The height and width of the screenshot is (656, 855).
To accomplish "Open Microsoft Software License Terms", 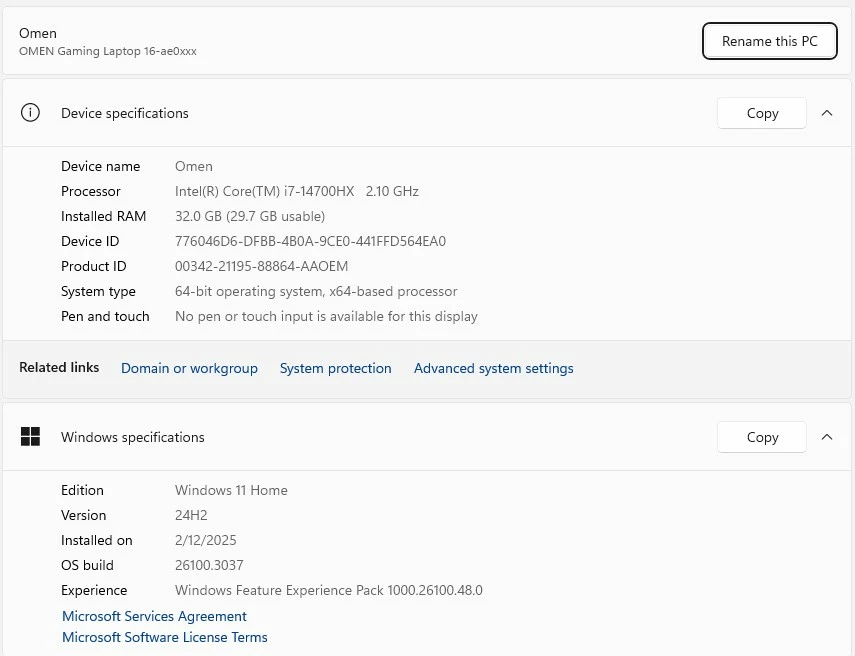I will pos(165,637).
